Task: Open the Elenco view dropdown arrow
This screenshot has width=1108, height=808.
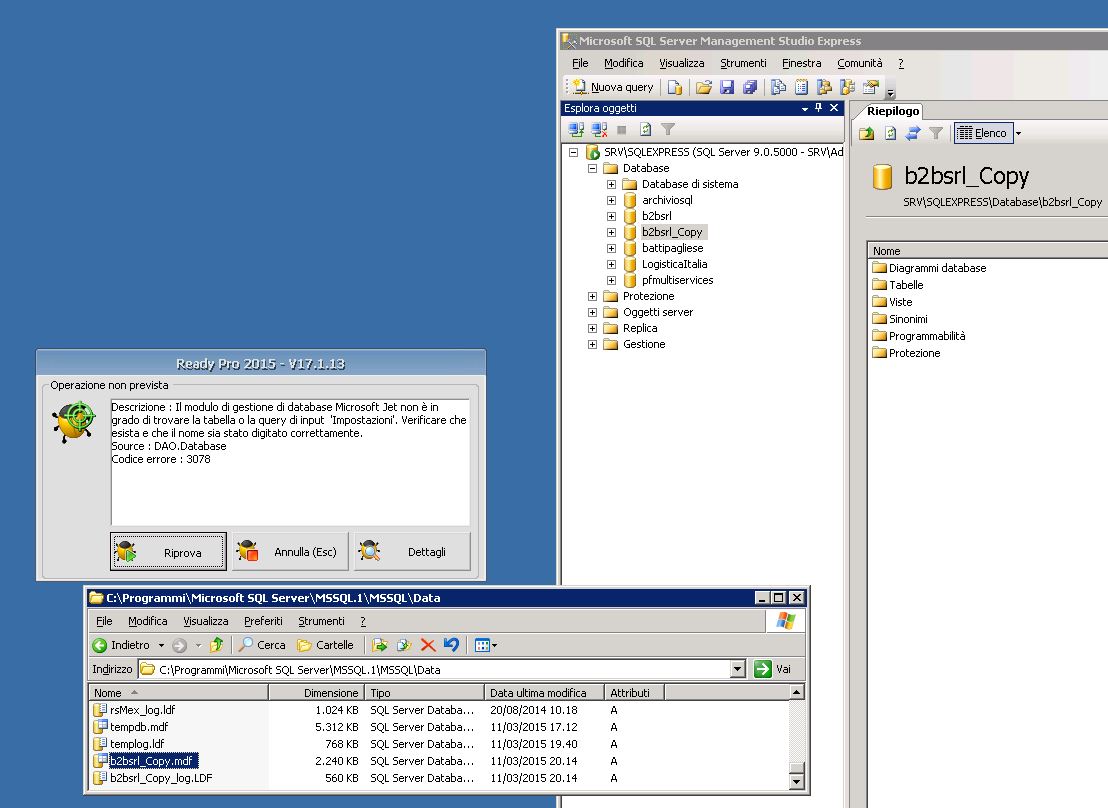Action: click(x=1018, y=133)
